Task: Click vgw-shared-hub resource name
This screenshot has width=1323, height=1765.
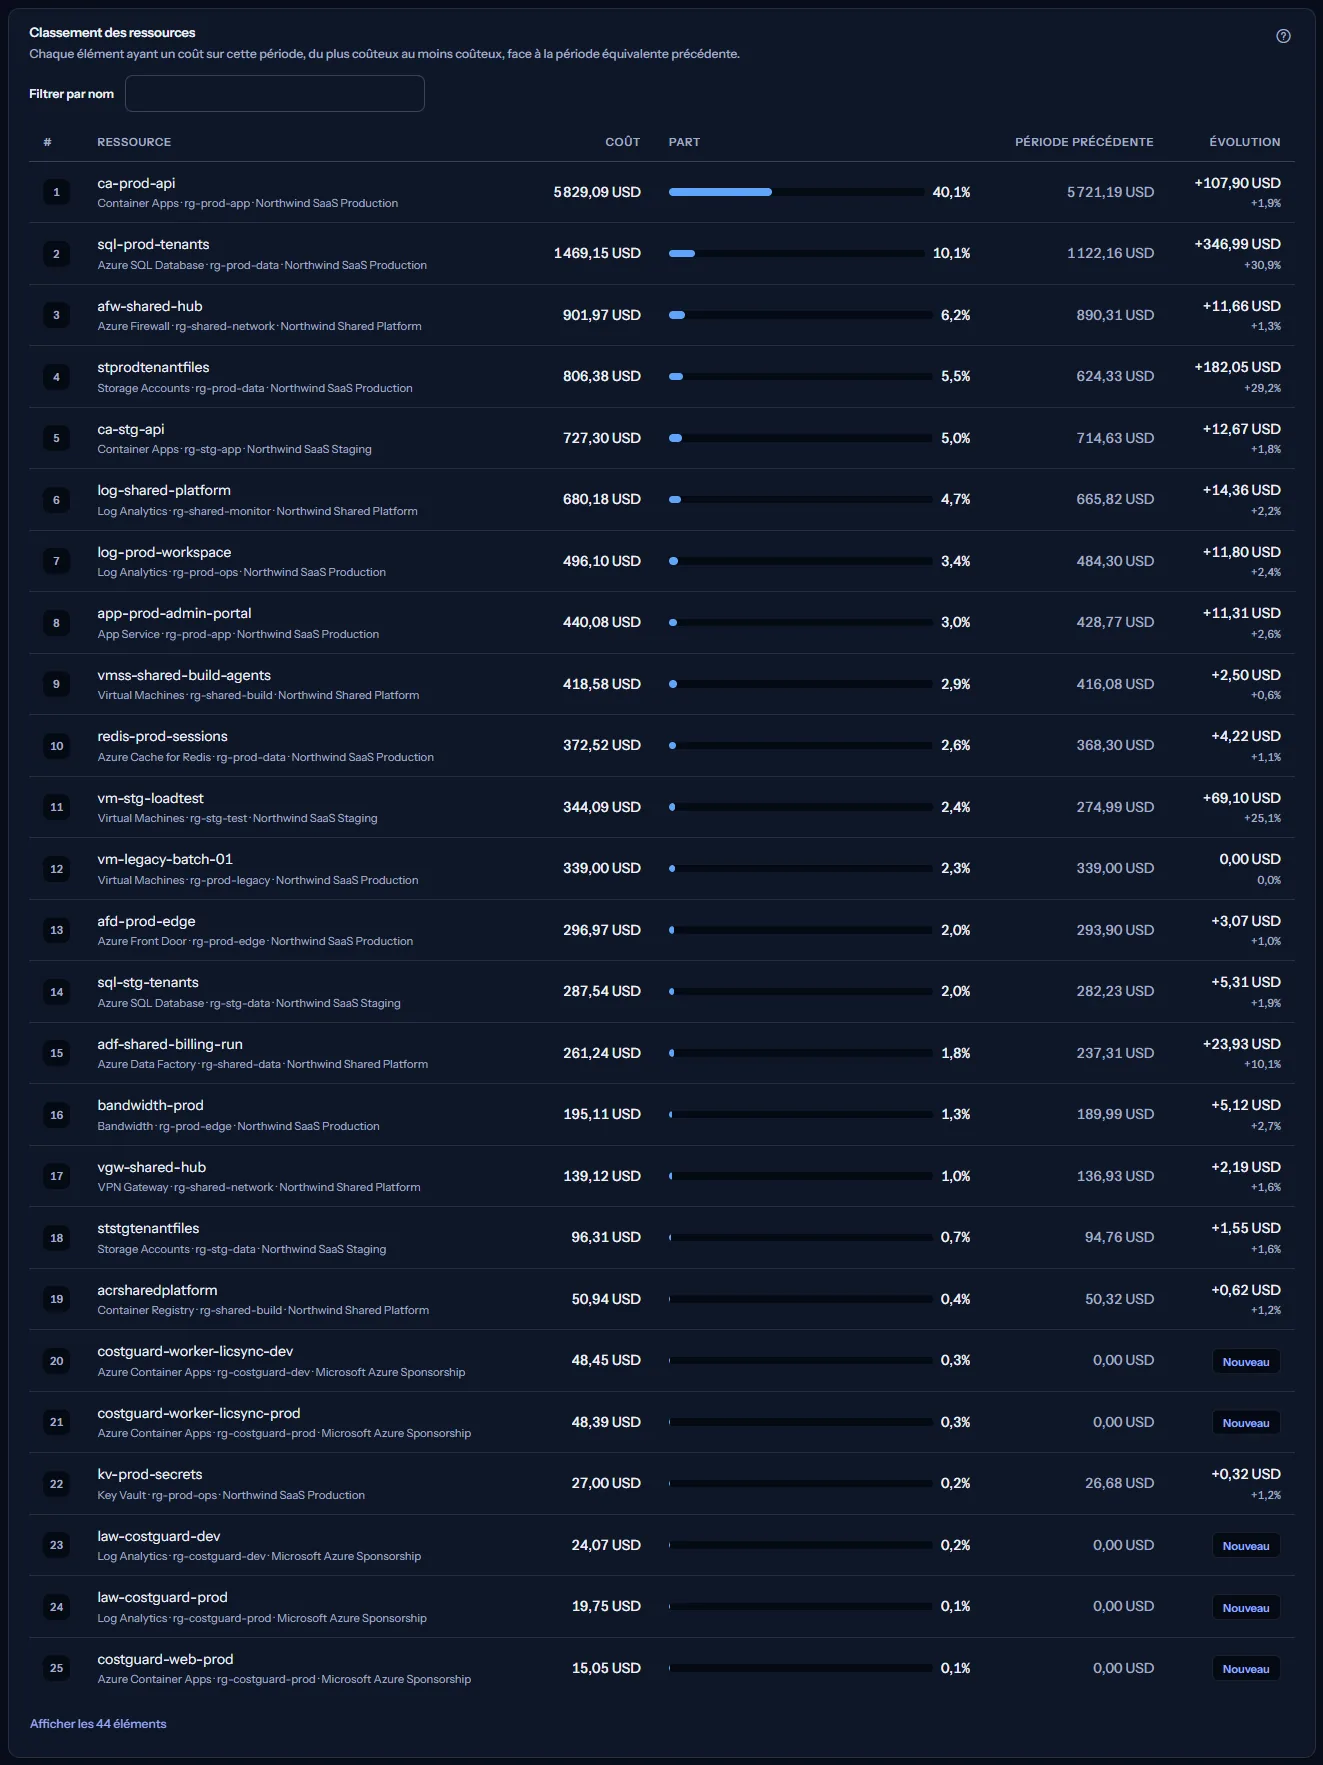Action: [152, 1167]
